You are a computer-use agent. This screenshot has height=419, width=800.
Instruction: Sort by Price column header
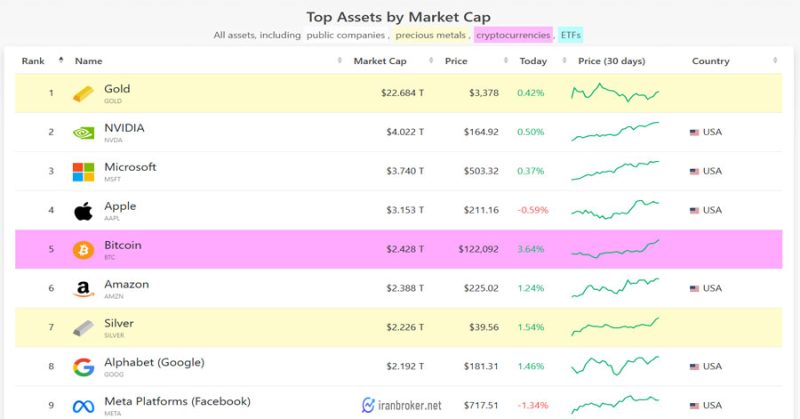click(x=456, y=61)
